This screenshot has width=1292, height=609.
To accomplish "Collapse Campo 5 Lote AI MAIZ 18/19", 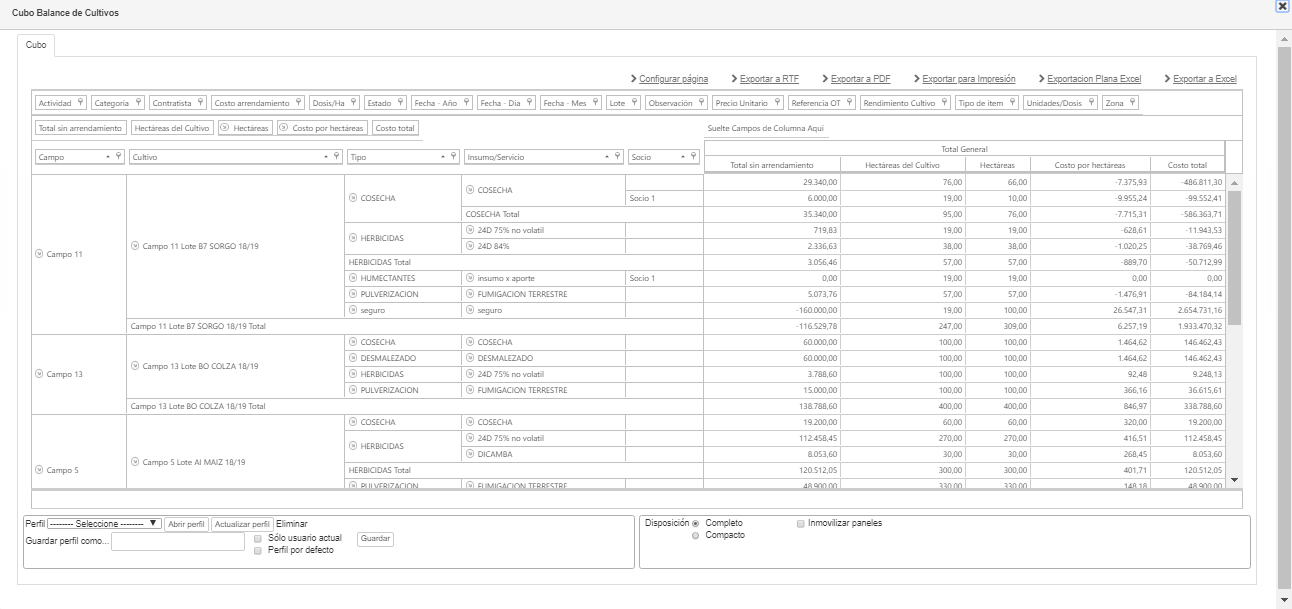I will click(135, 462).
